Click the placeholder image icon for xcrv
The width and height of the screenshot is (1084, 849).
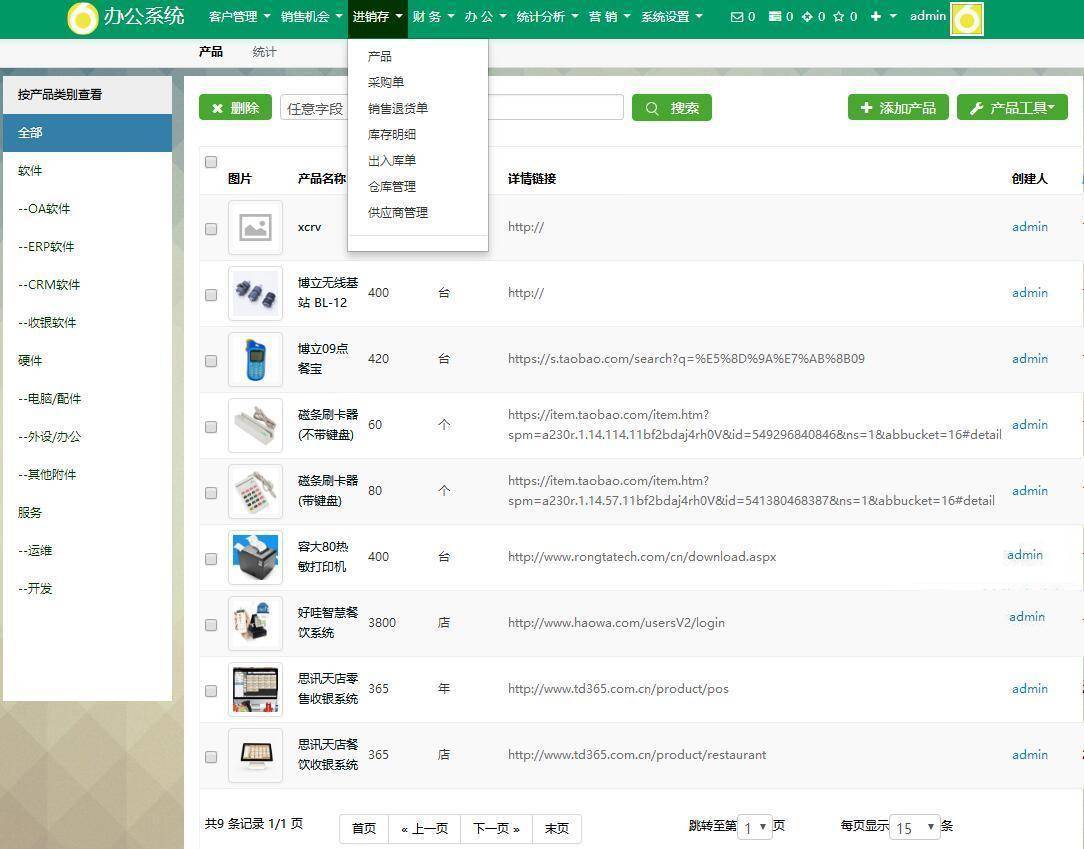255,227
